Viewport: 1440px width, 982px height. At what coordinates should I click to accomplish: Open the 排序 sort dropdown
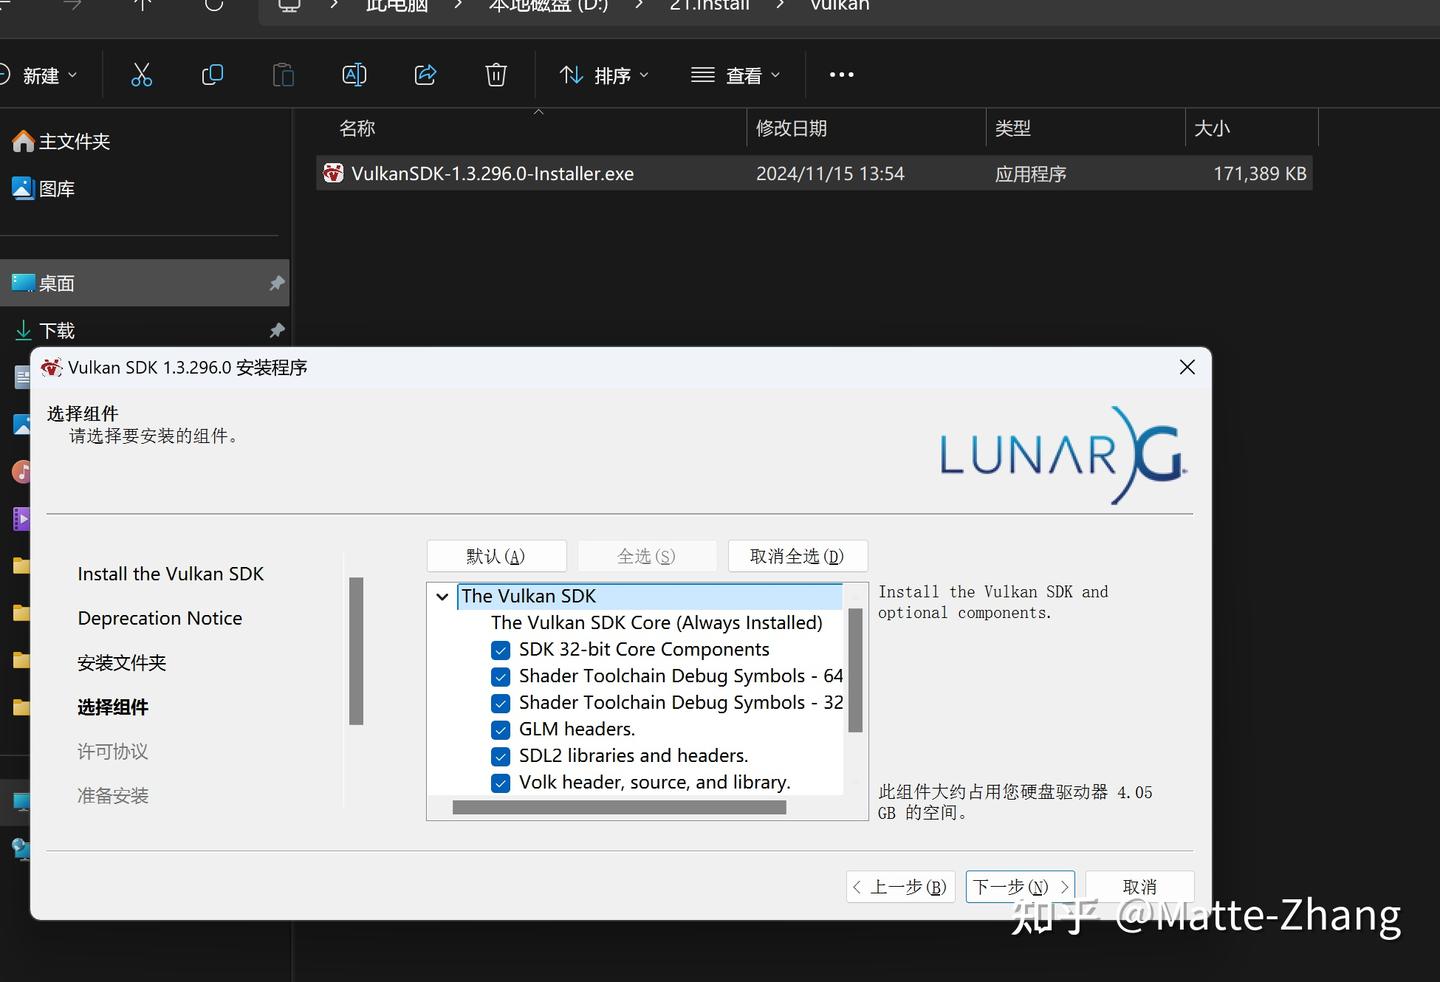pos(603,75)
